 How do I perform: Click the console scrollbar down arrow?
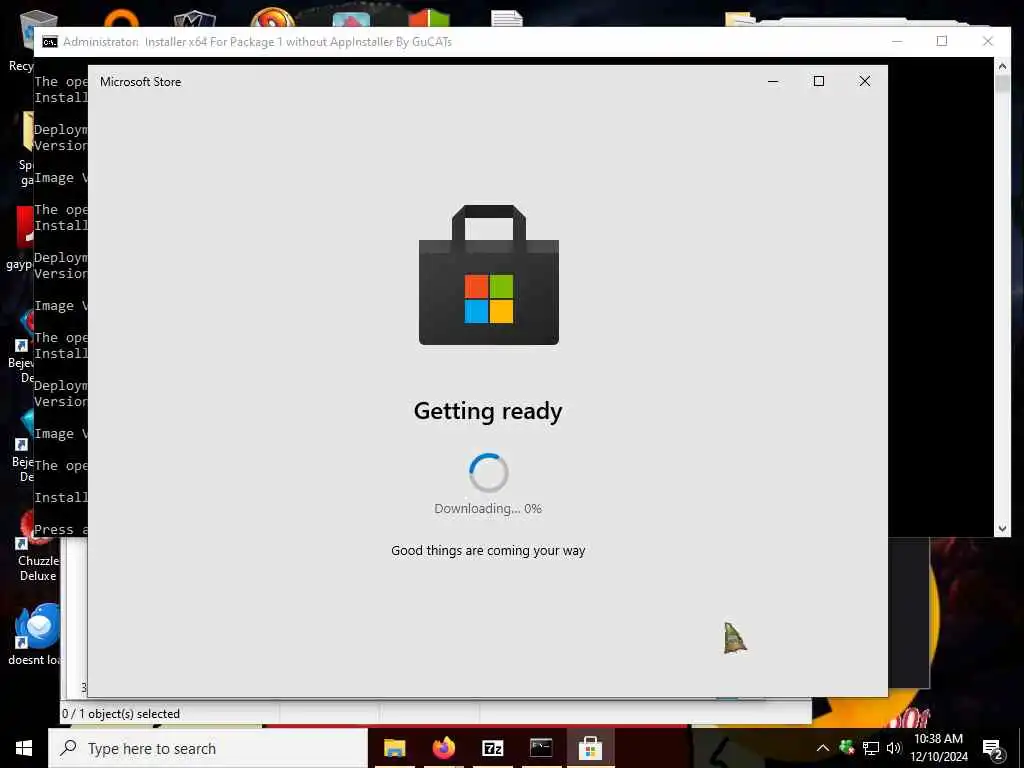[x=1002, y=529]
